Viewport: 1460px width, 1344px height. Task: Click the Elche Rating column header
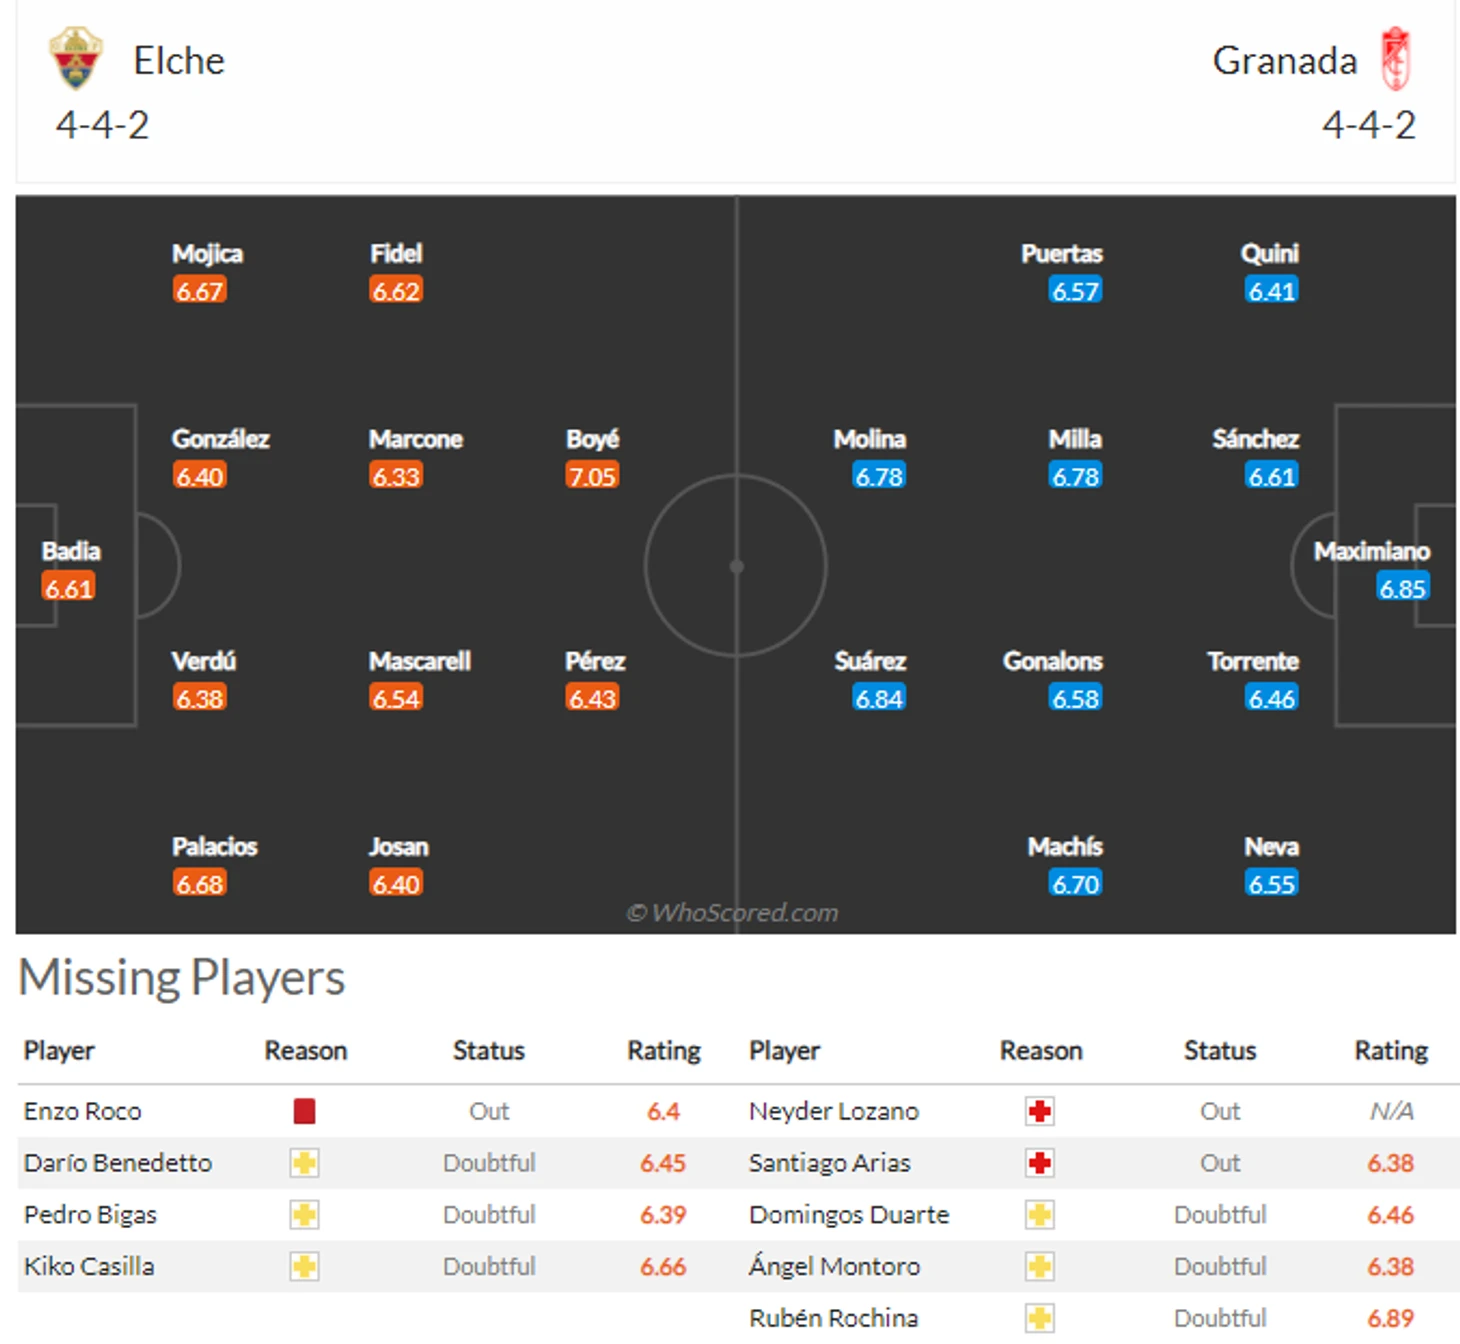664,1050
